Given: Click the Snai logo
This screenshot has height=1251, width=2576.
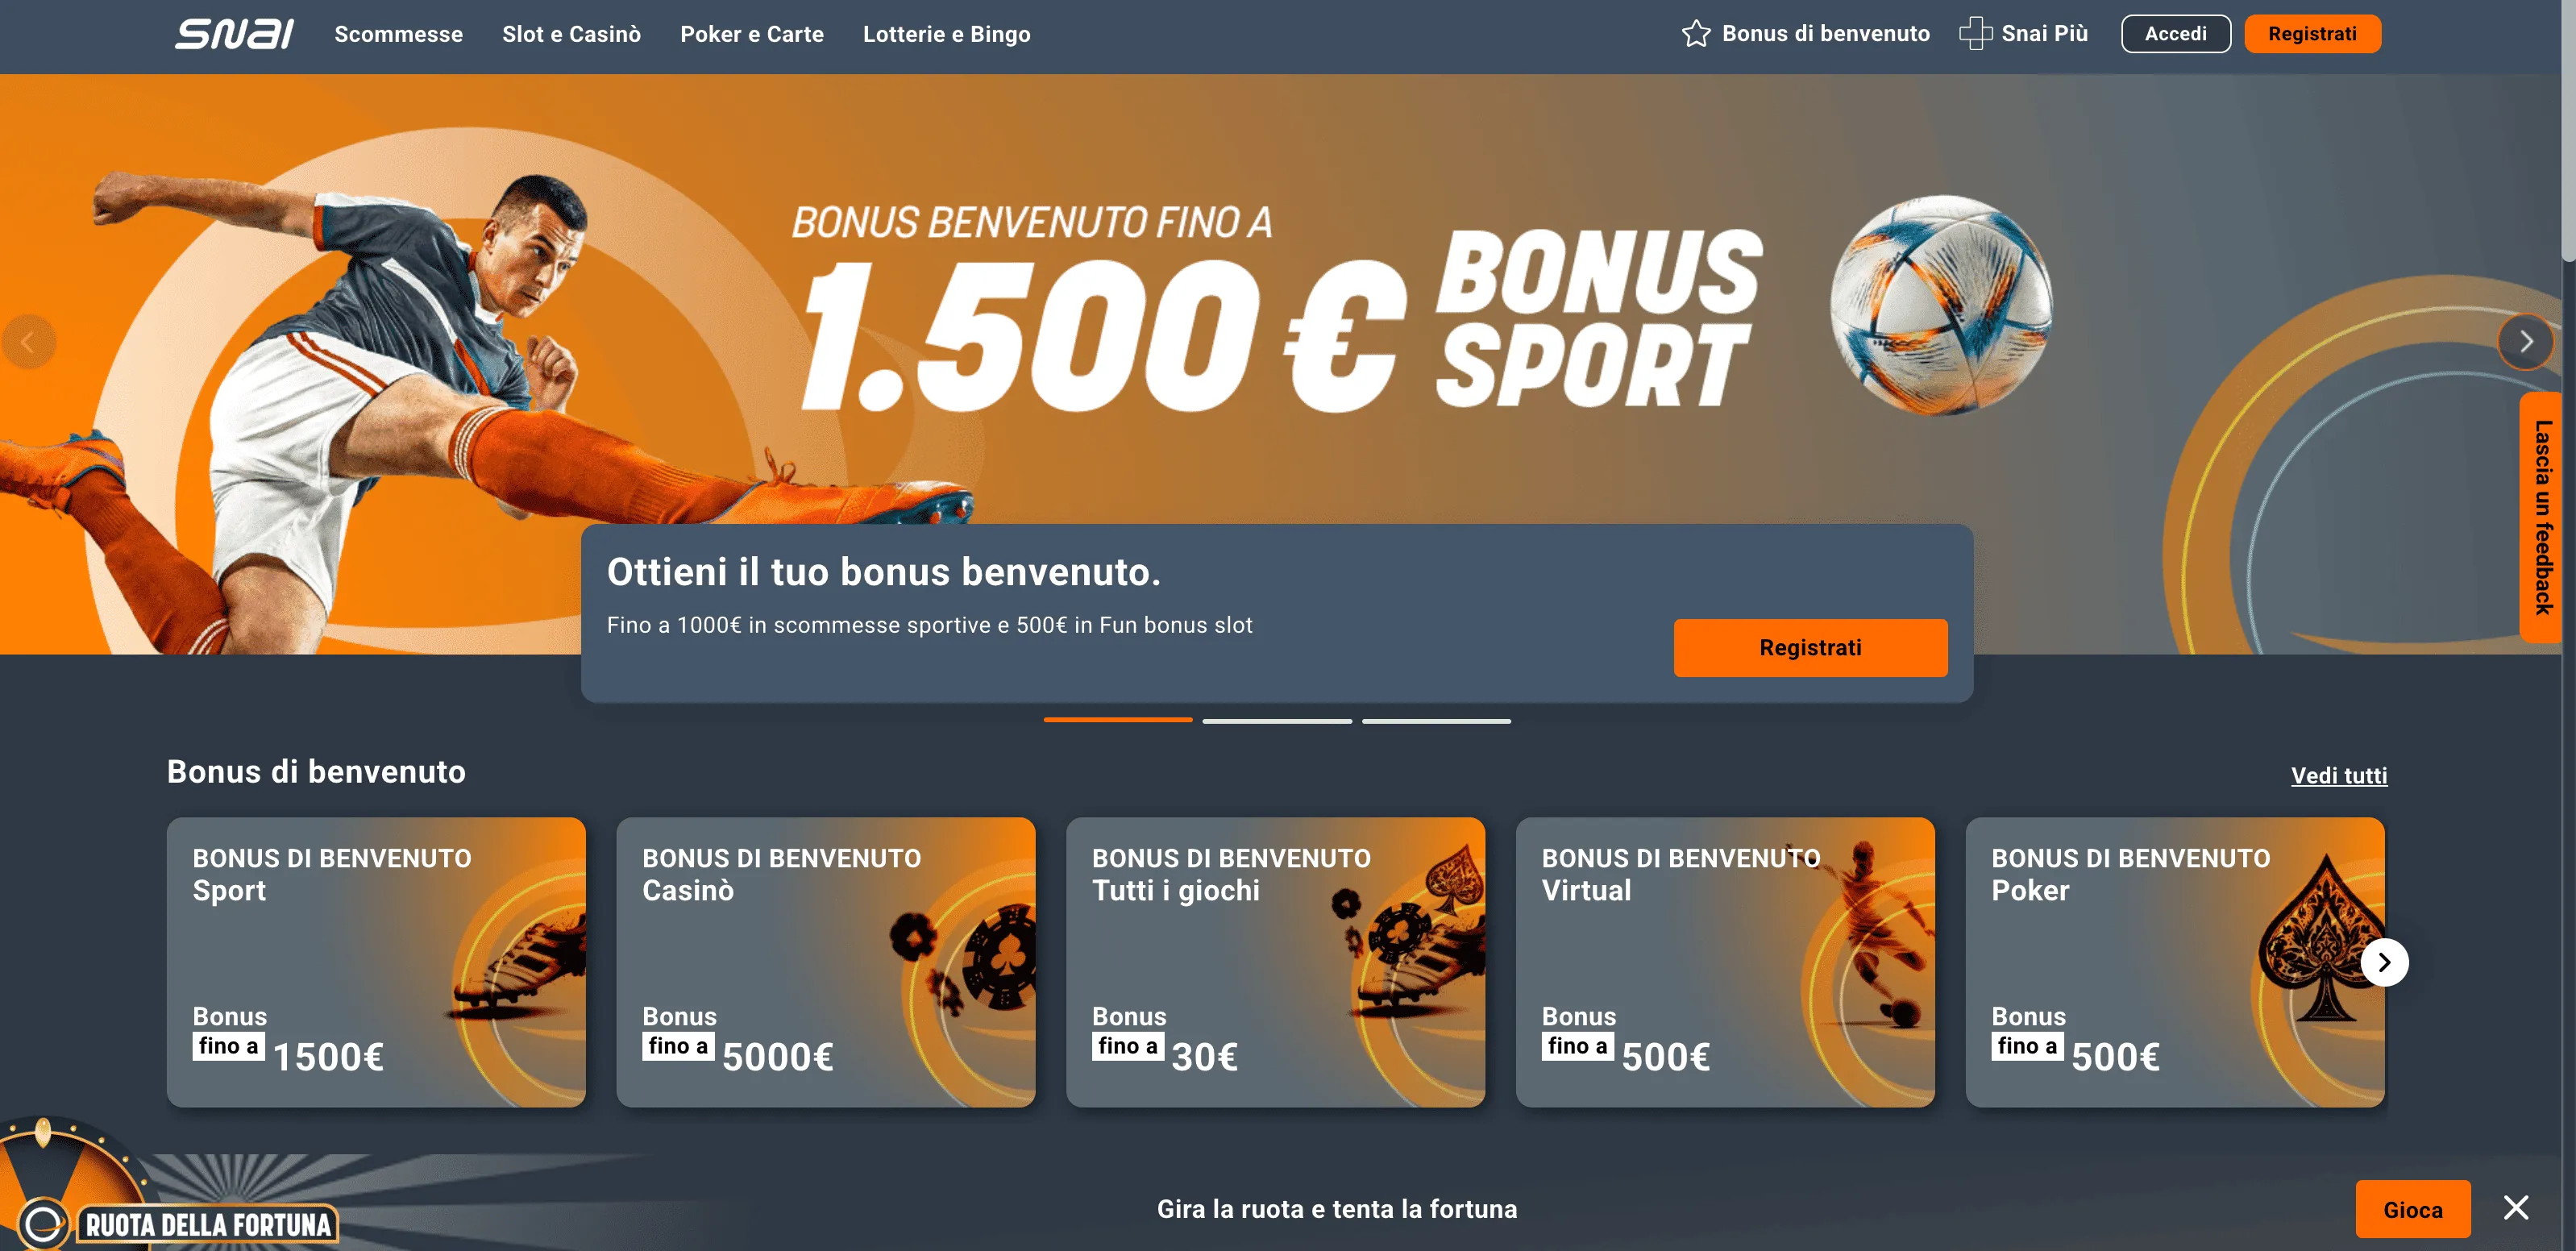Looking at the screenshot, I should [234, 34].
